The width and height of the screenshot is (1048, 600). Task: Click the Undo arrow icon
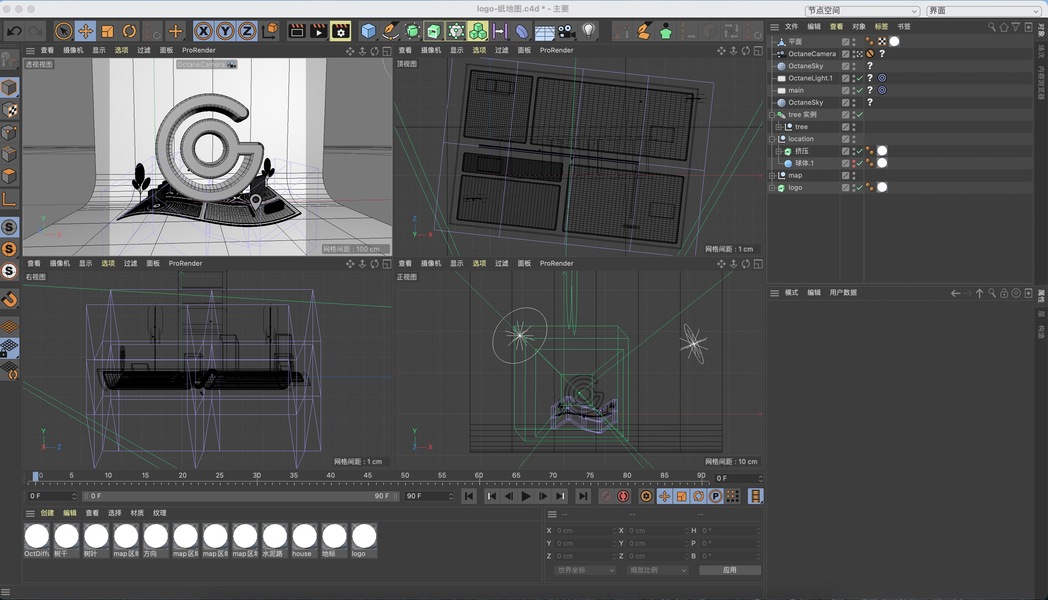pyautogui.click(x=14, y=31)
